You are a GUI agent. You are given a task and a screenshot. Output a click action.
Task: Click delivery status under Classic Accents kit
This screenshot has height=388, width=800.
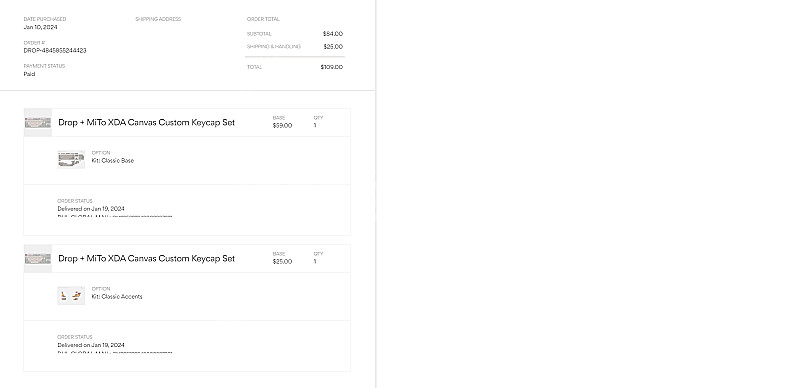tap(91, 345)
